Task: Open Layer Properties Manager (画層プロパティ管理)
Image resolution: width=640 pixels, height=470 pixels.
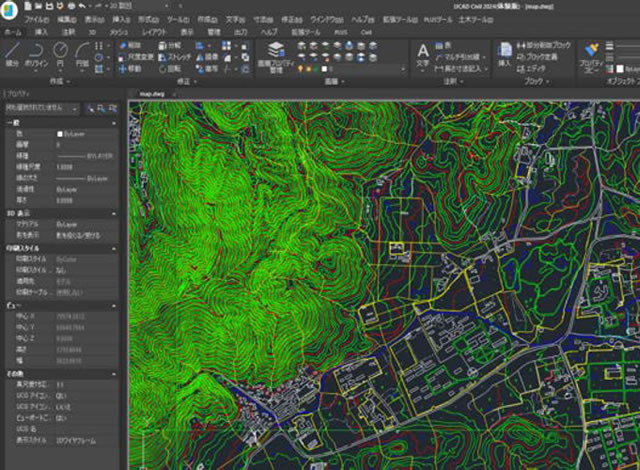Action: click(x=276, y=57)
